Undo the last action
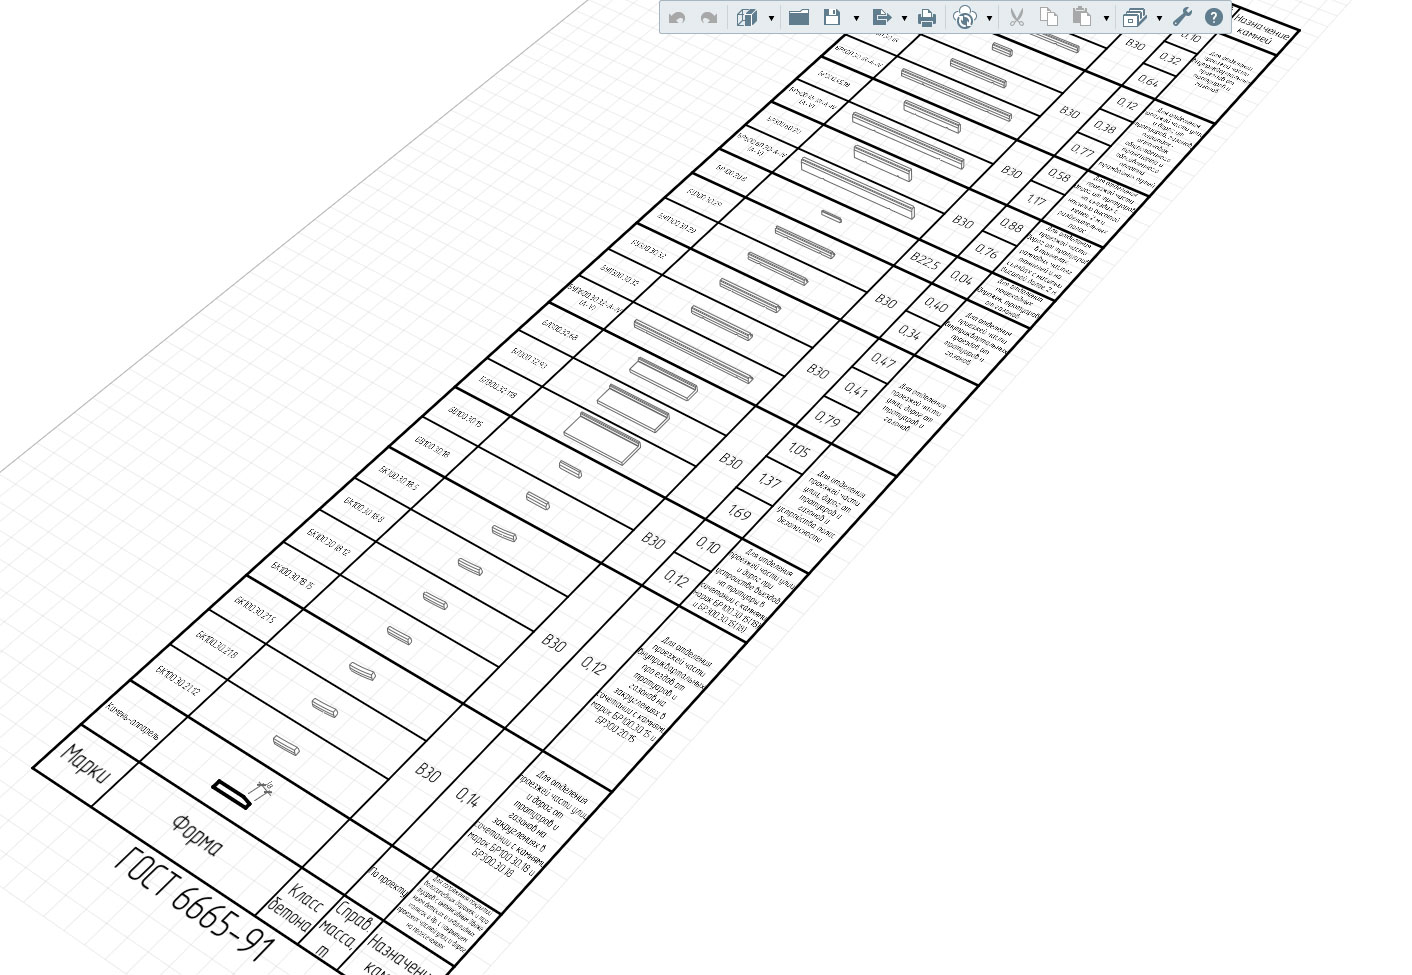 pos(677,17)
